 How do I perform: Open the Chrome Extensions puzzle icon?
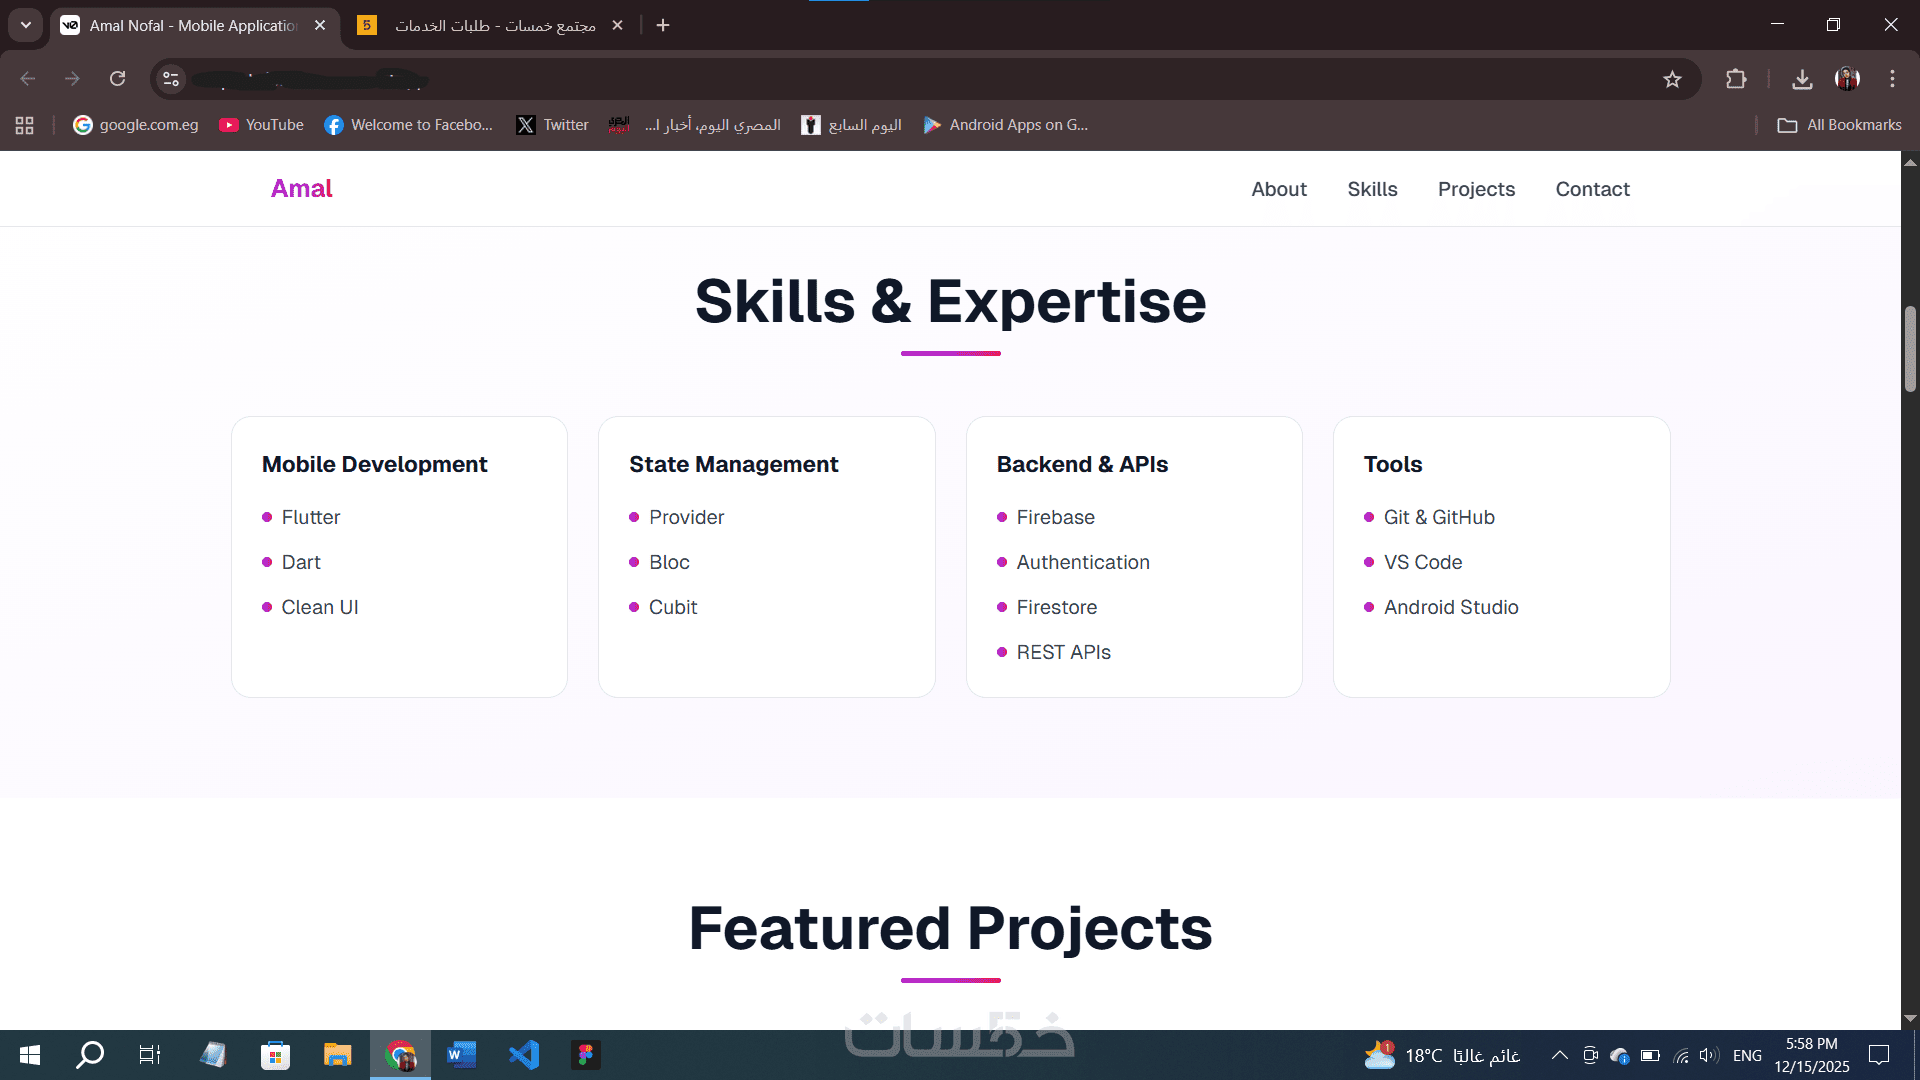[1736, 79]
